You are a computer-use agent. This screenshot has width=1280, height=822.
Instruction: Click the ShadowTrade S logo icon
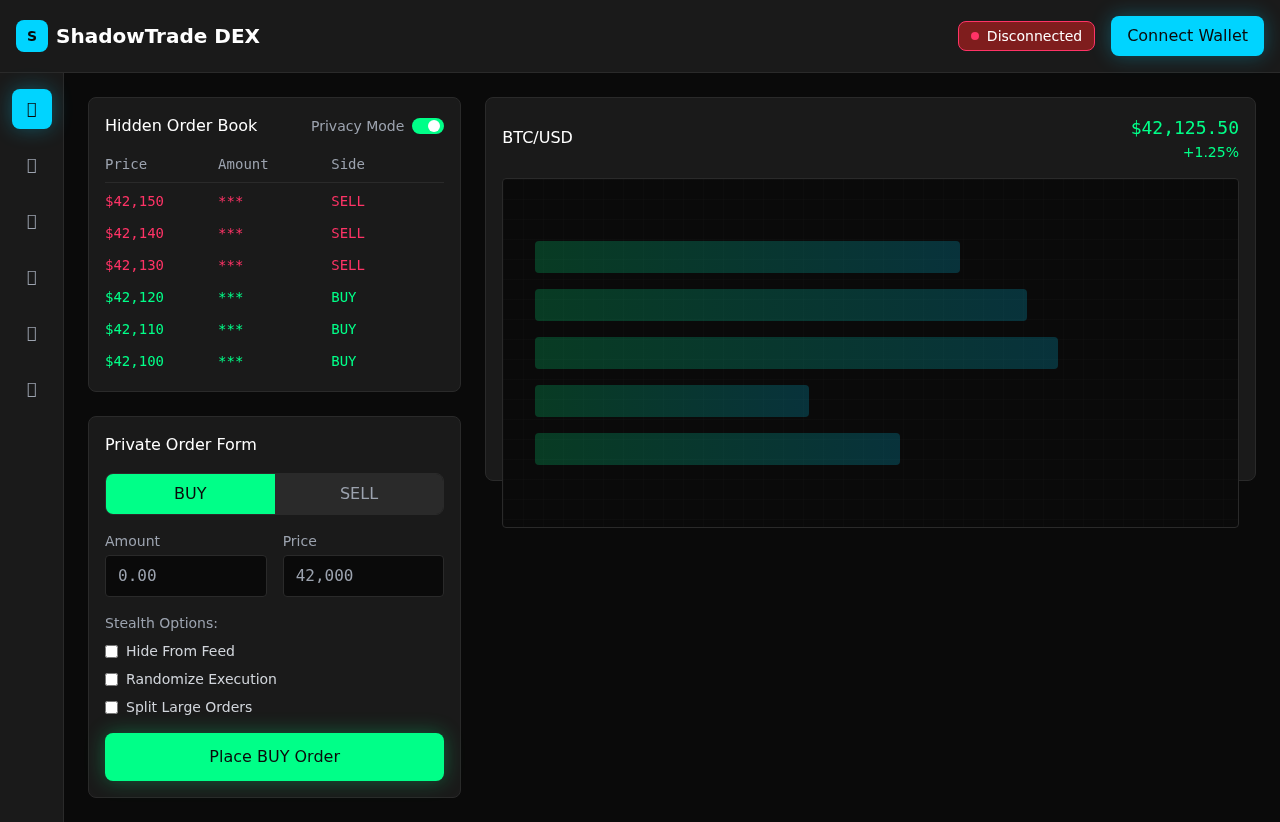[x=31, y=35]
